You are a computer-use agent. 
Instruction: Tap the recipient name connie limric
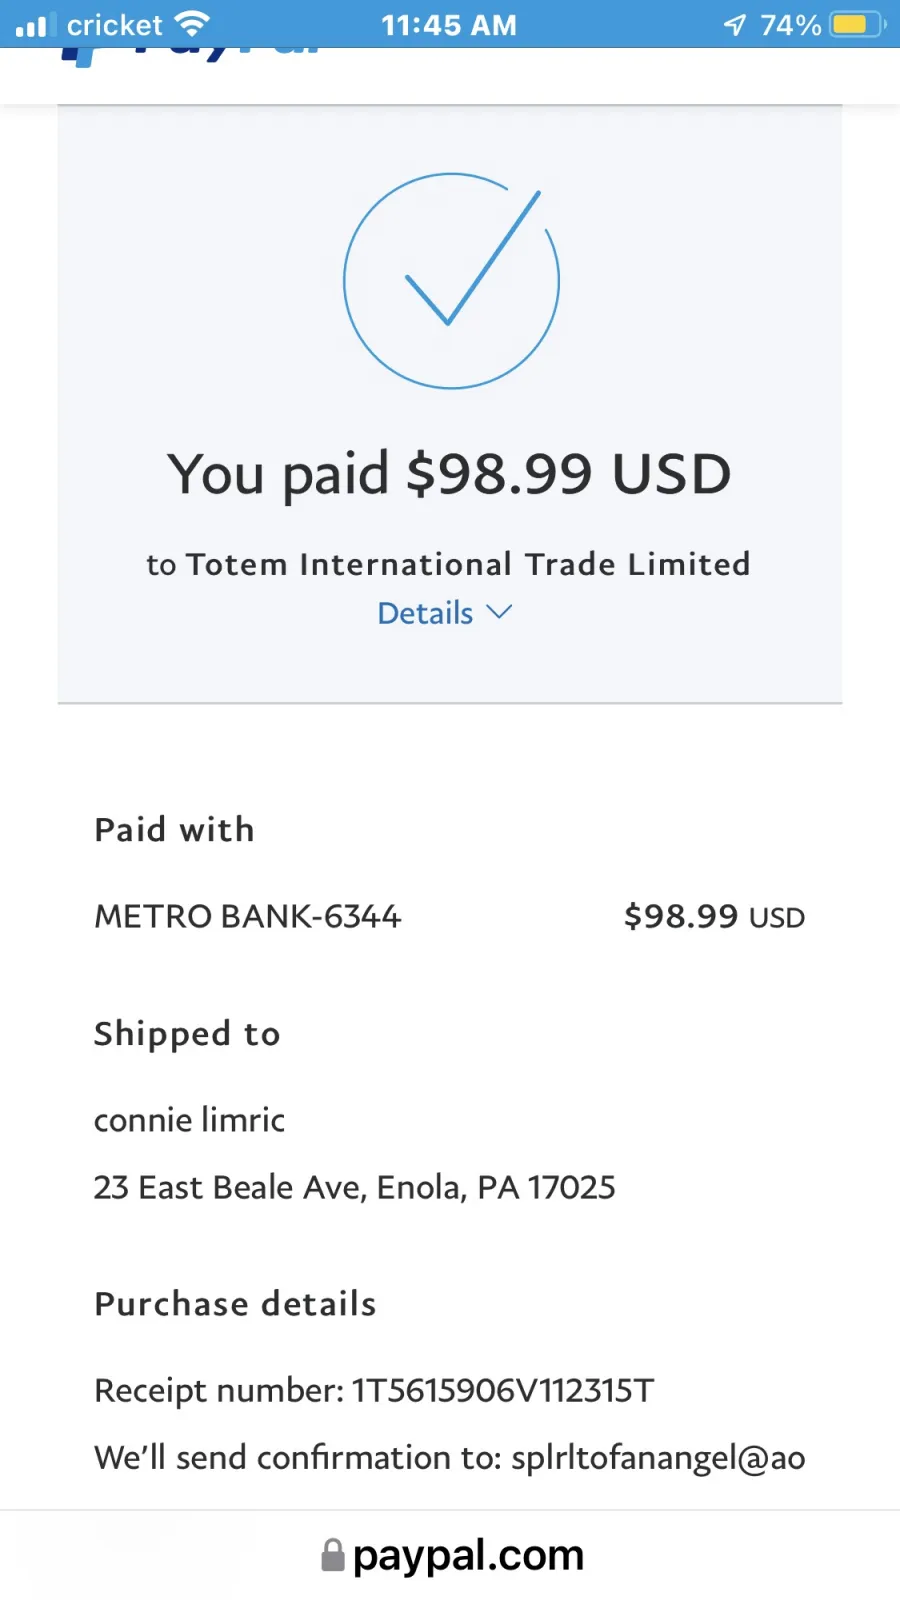[x=190, y=1120]
